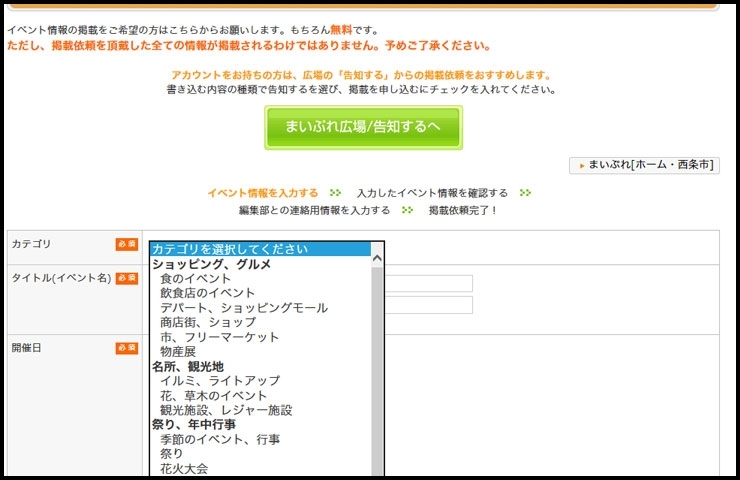Click the green まいぷれ広場/告知するへ button
The width and height of the screenshot is (740, 480).
[363, 126]
